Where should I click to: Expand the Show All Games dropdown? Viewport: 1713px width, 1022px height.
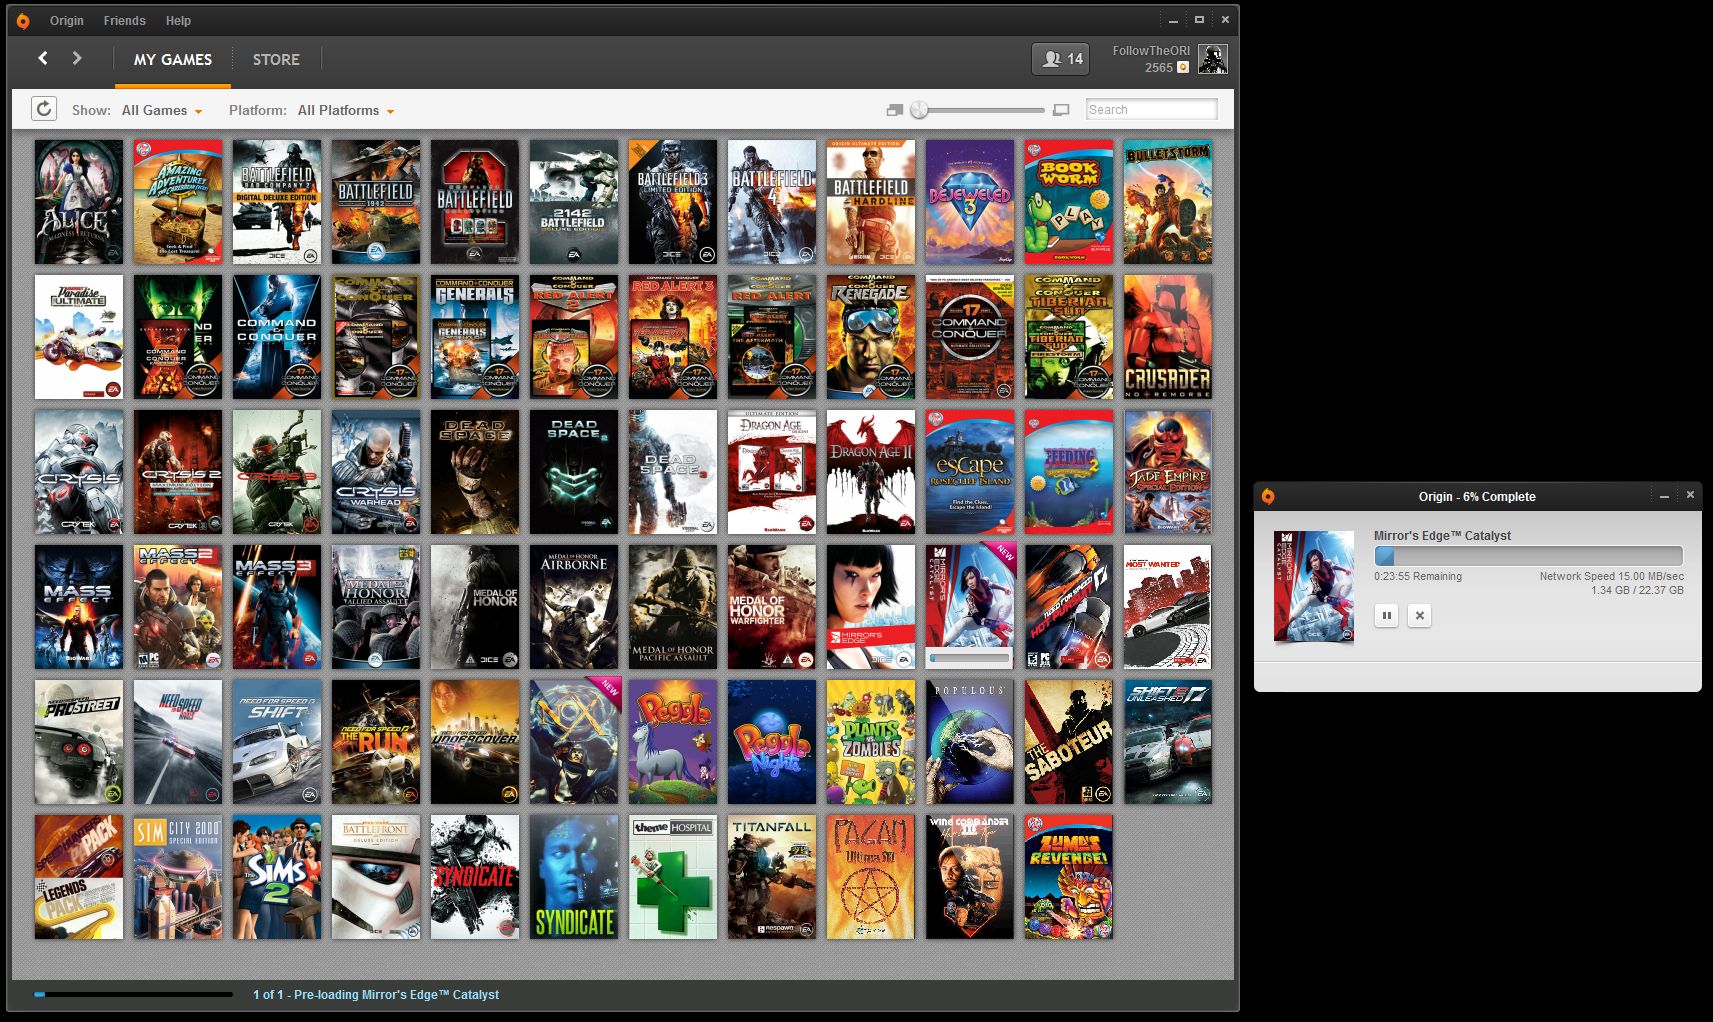(x=162, y=110)
